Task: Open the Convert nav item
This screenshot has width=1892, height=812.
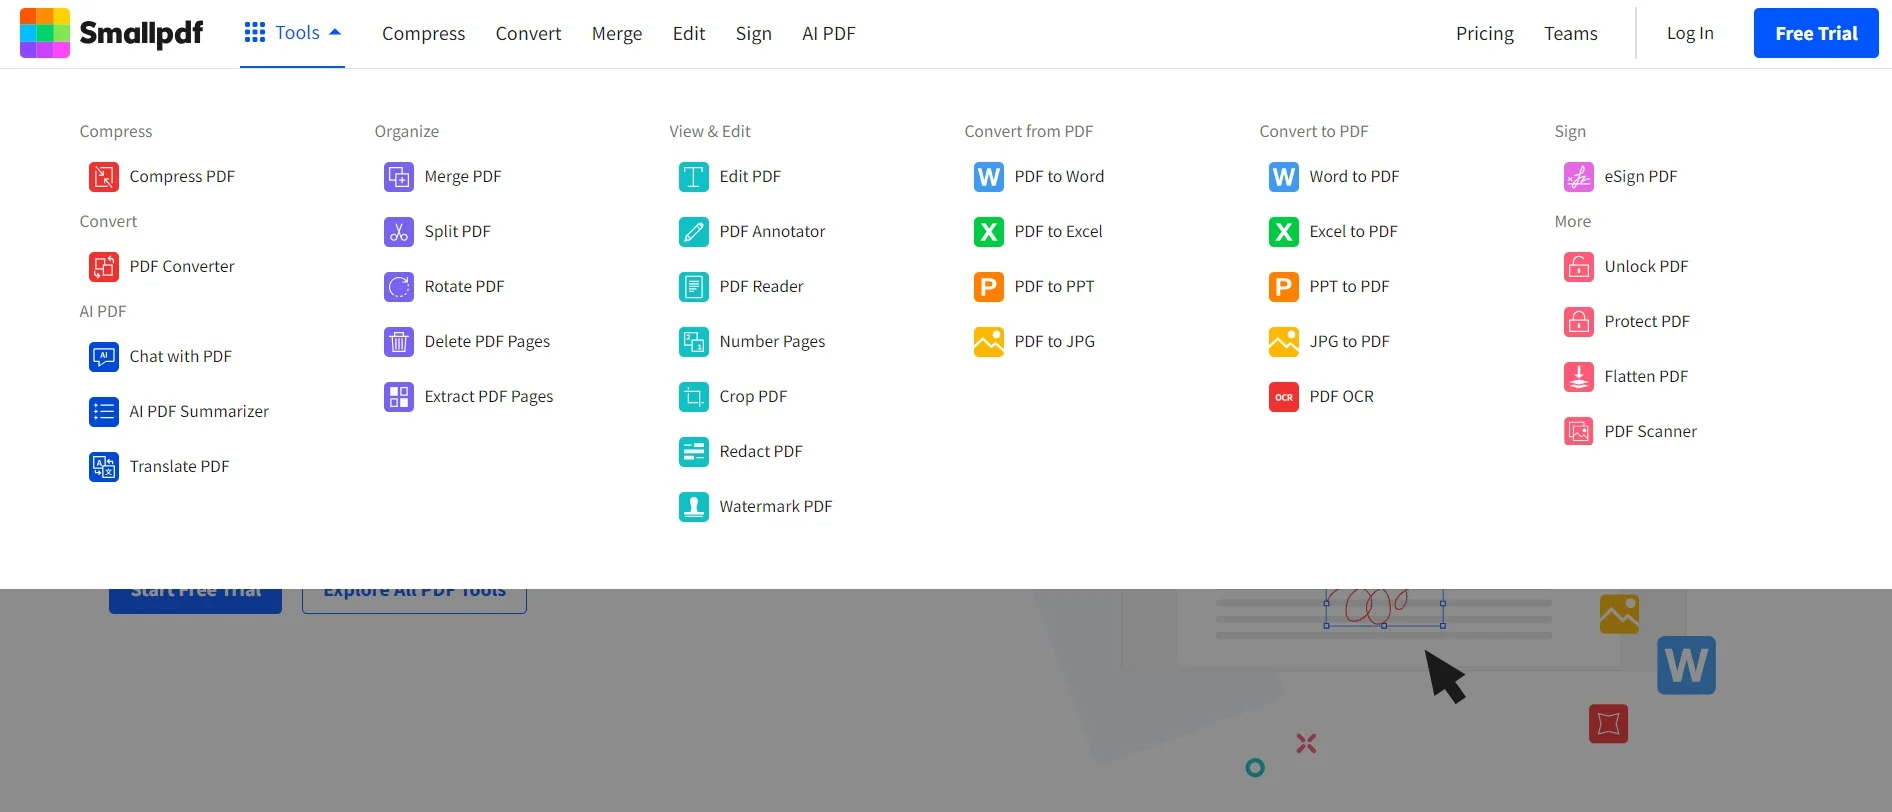Action: (528, 34)
